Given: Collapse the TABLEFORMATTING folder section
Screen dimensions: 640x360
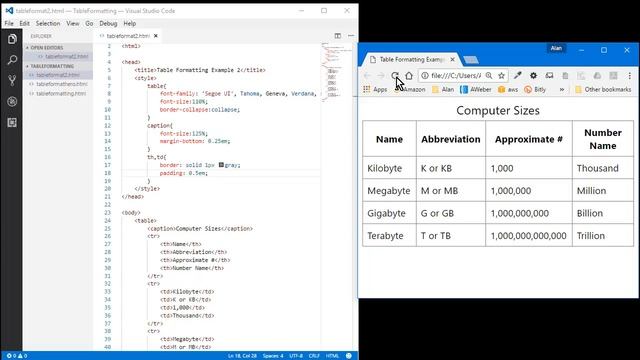Looking at the screenshot, I should pyautogui.click(x=58, y=66).
